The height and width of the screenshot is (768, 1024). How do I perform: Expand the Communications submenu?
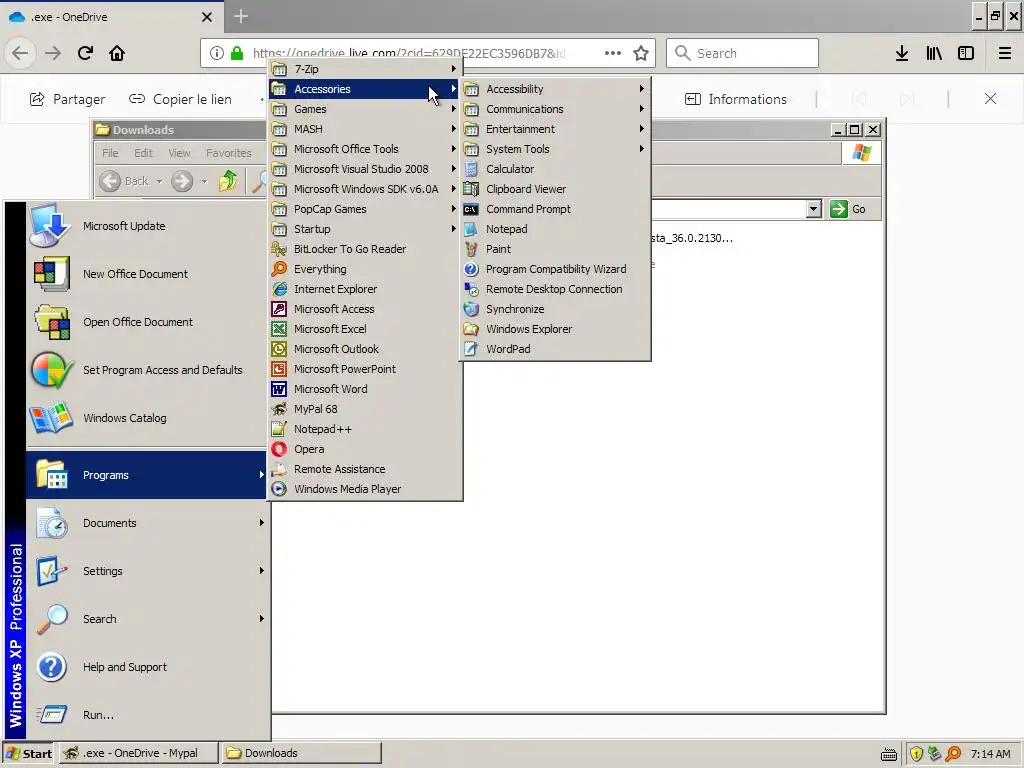tap(555, 109)
